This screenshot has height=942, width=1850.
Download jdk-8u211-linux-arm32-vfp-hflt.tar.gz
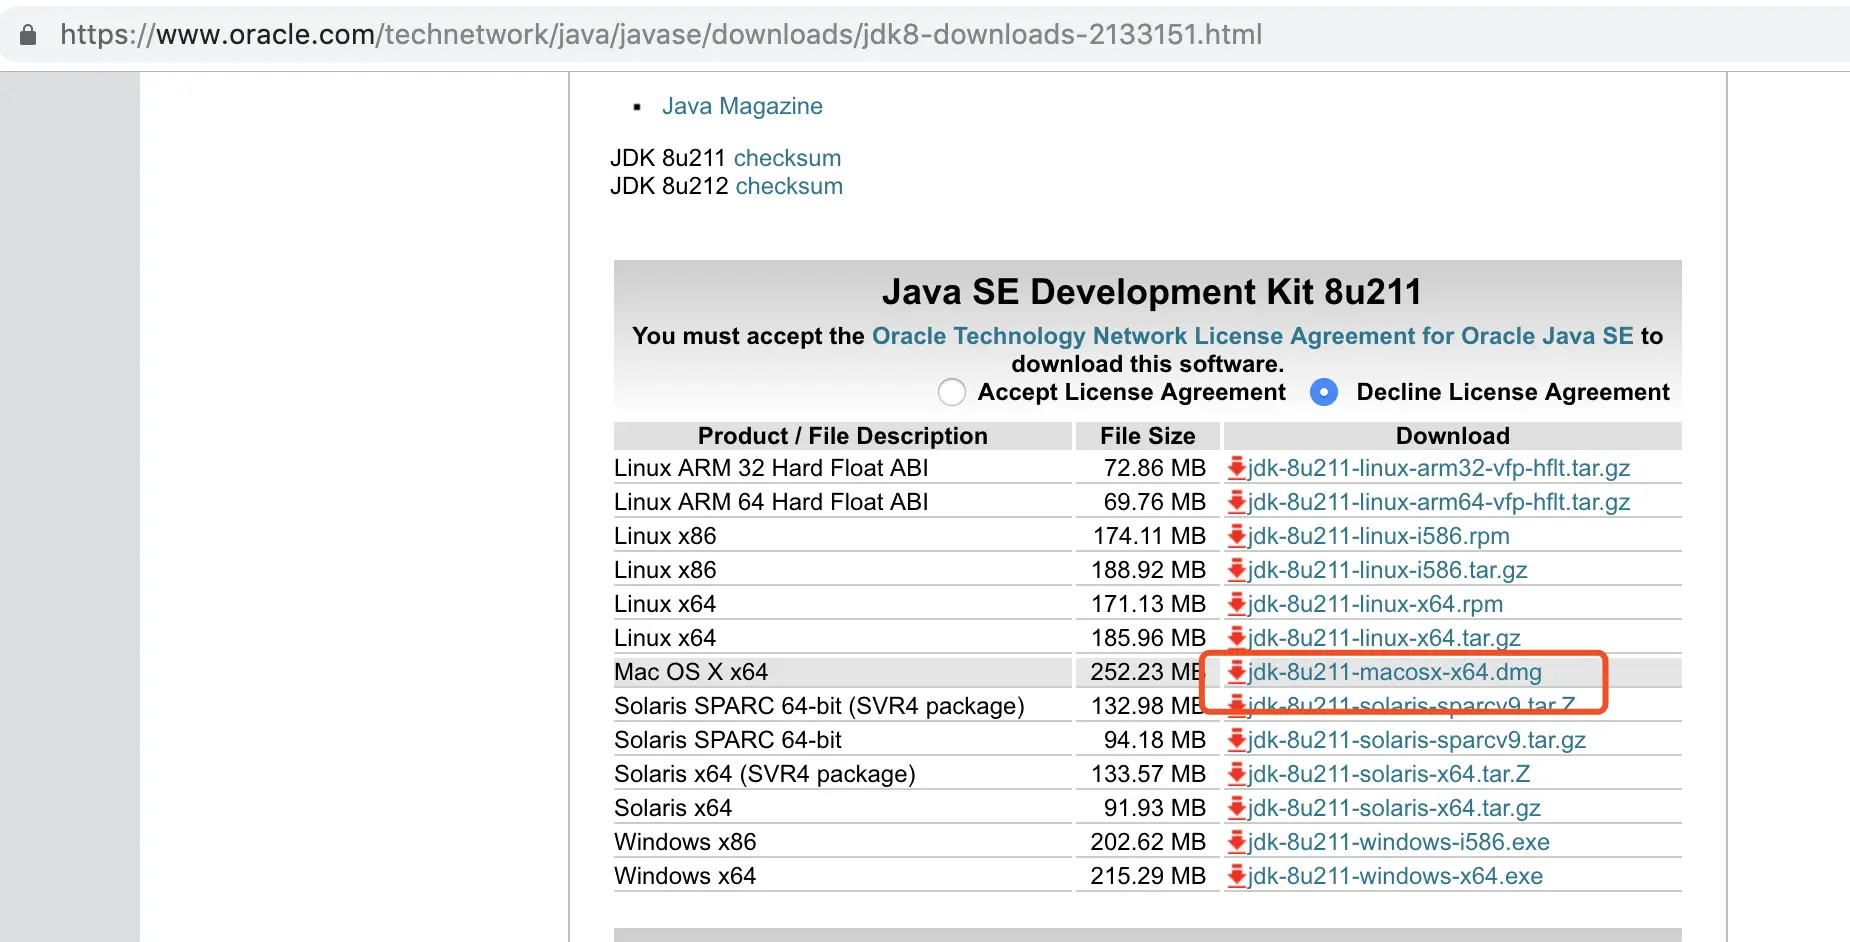coord(1439,468)
